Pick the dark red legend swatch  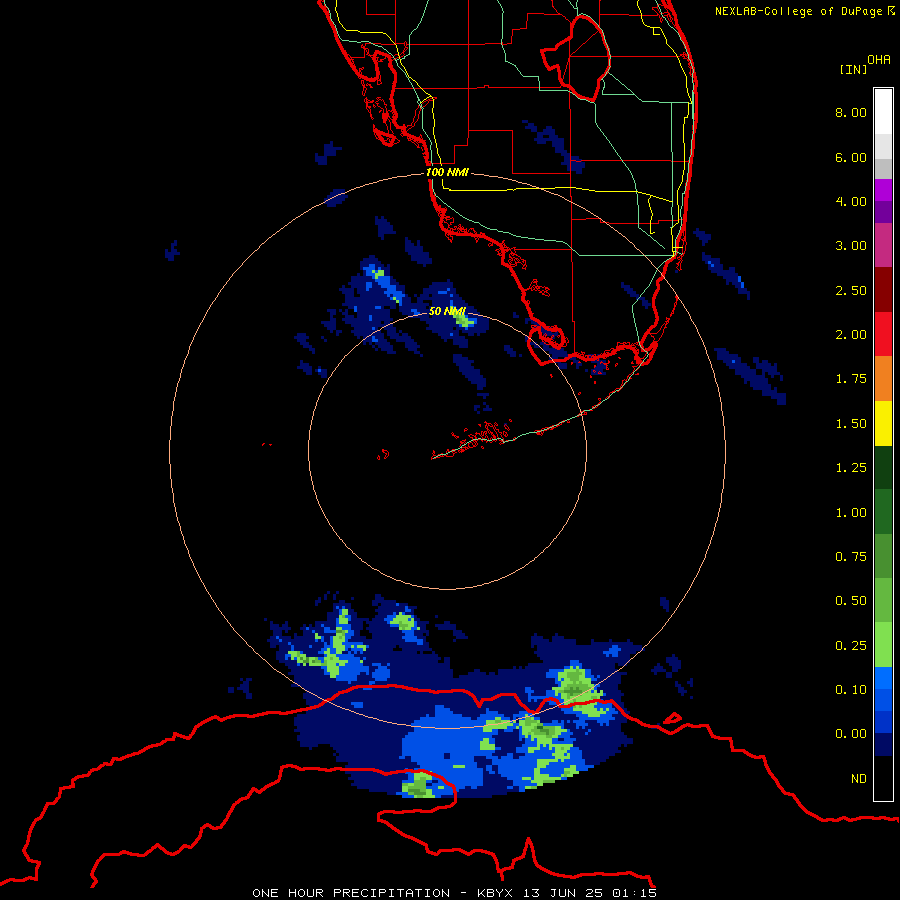tap(883, 290)
